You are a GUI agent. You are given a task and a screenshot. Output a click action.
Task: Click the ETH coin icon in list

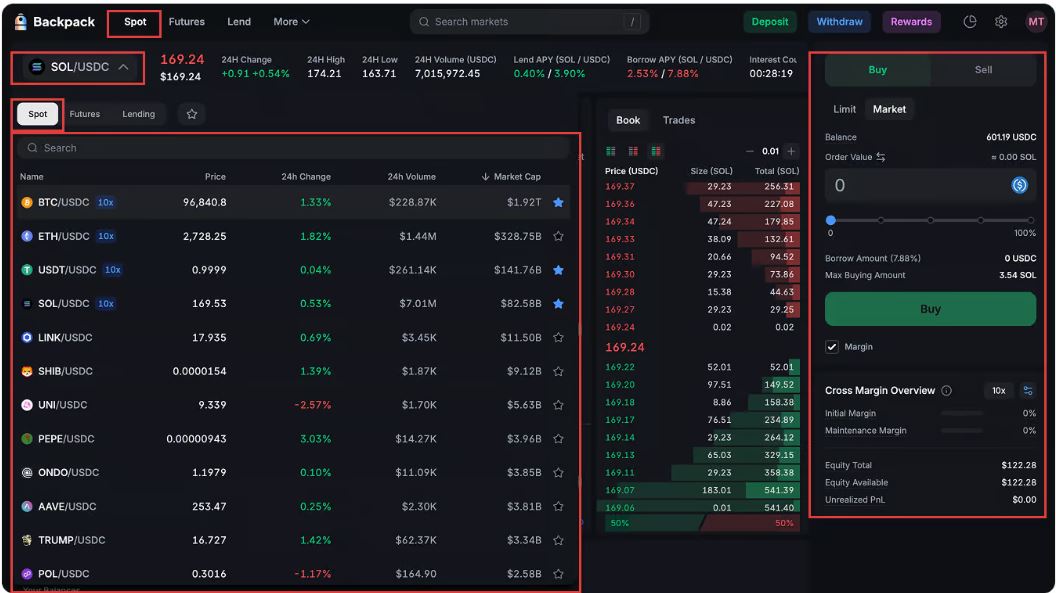(x=27, y=236)
